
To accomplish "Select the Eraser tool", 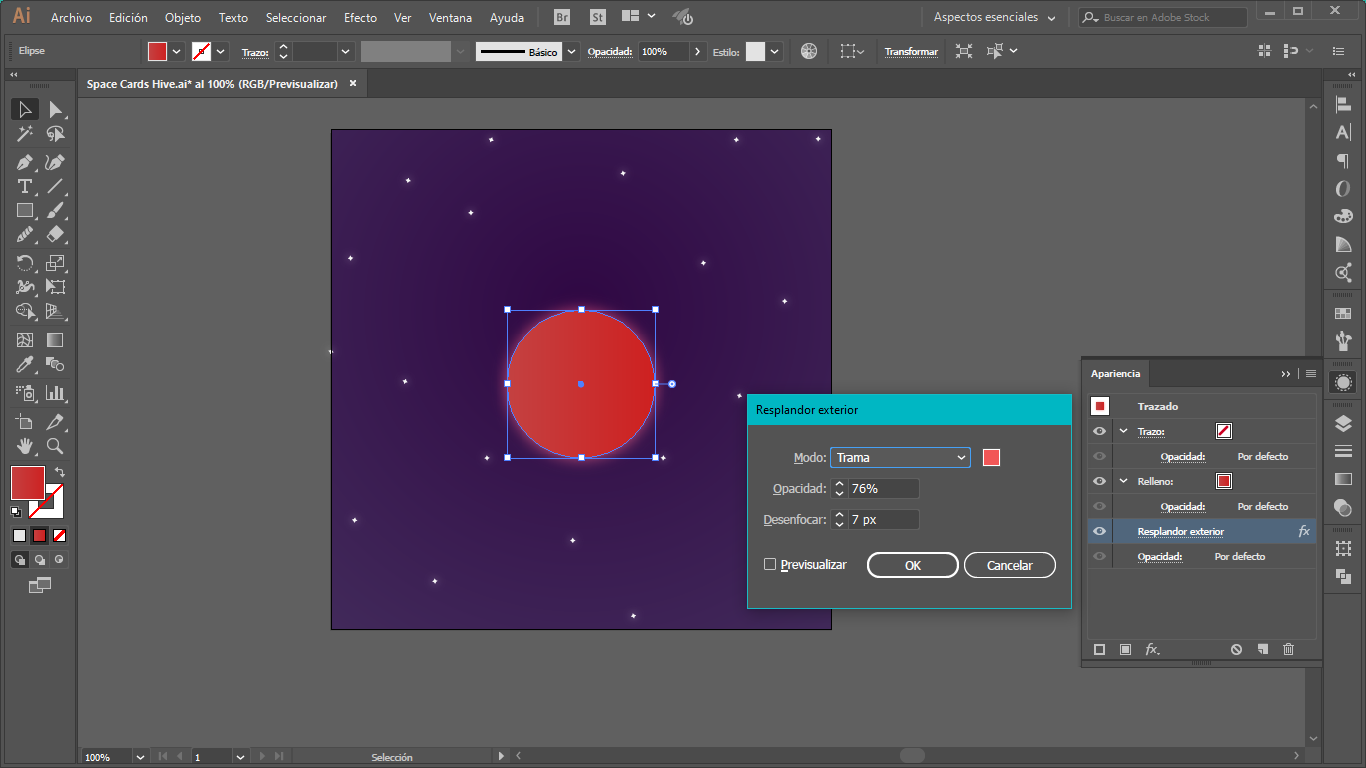I will point(56,235).
